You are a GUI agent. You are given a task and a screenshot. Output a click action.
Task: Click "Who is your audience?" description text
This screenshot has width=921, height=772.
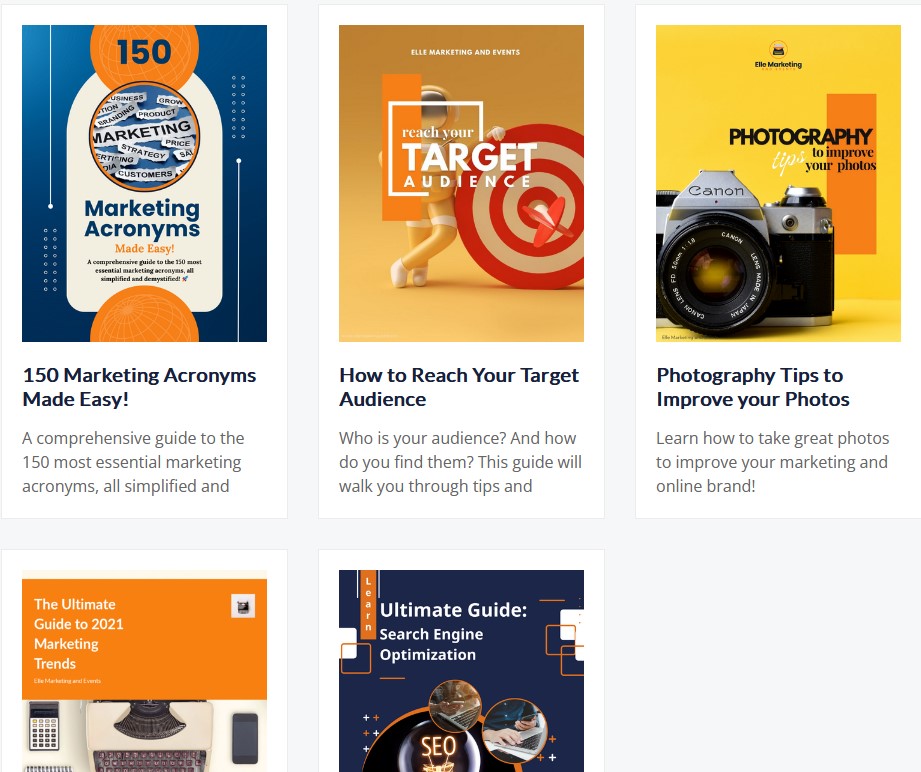[x=460, y=462]
